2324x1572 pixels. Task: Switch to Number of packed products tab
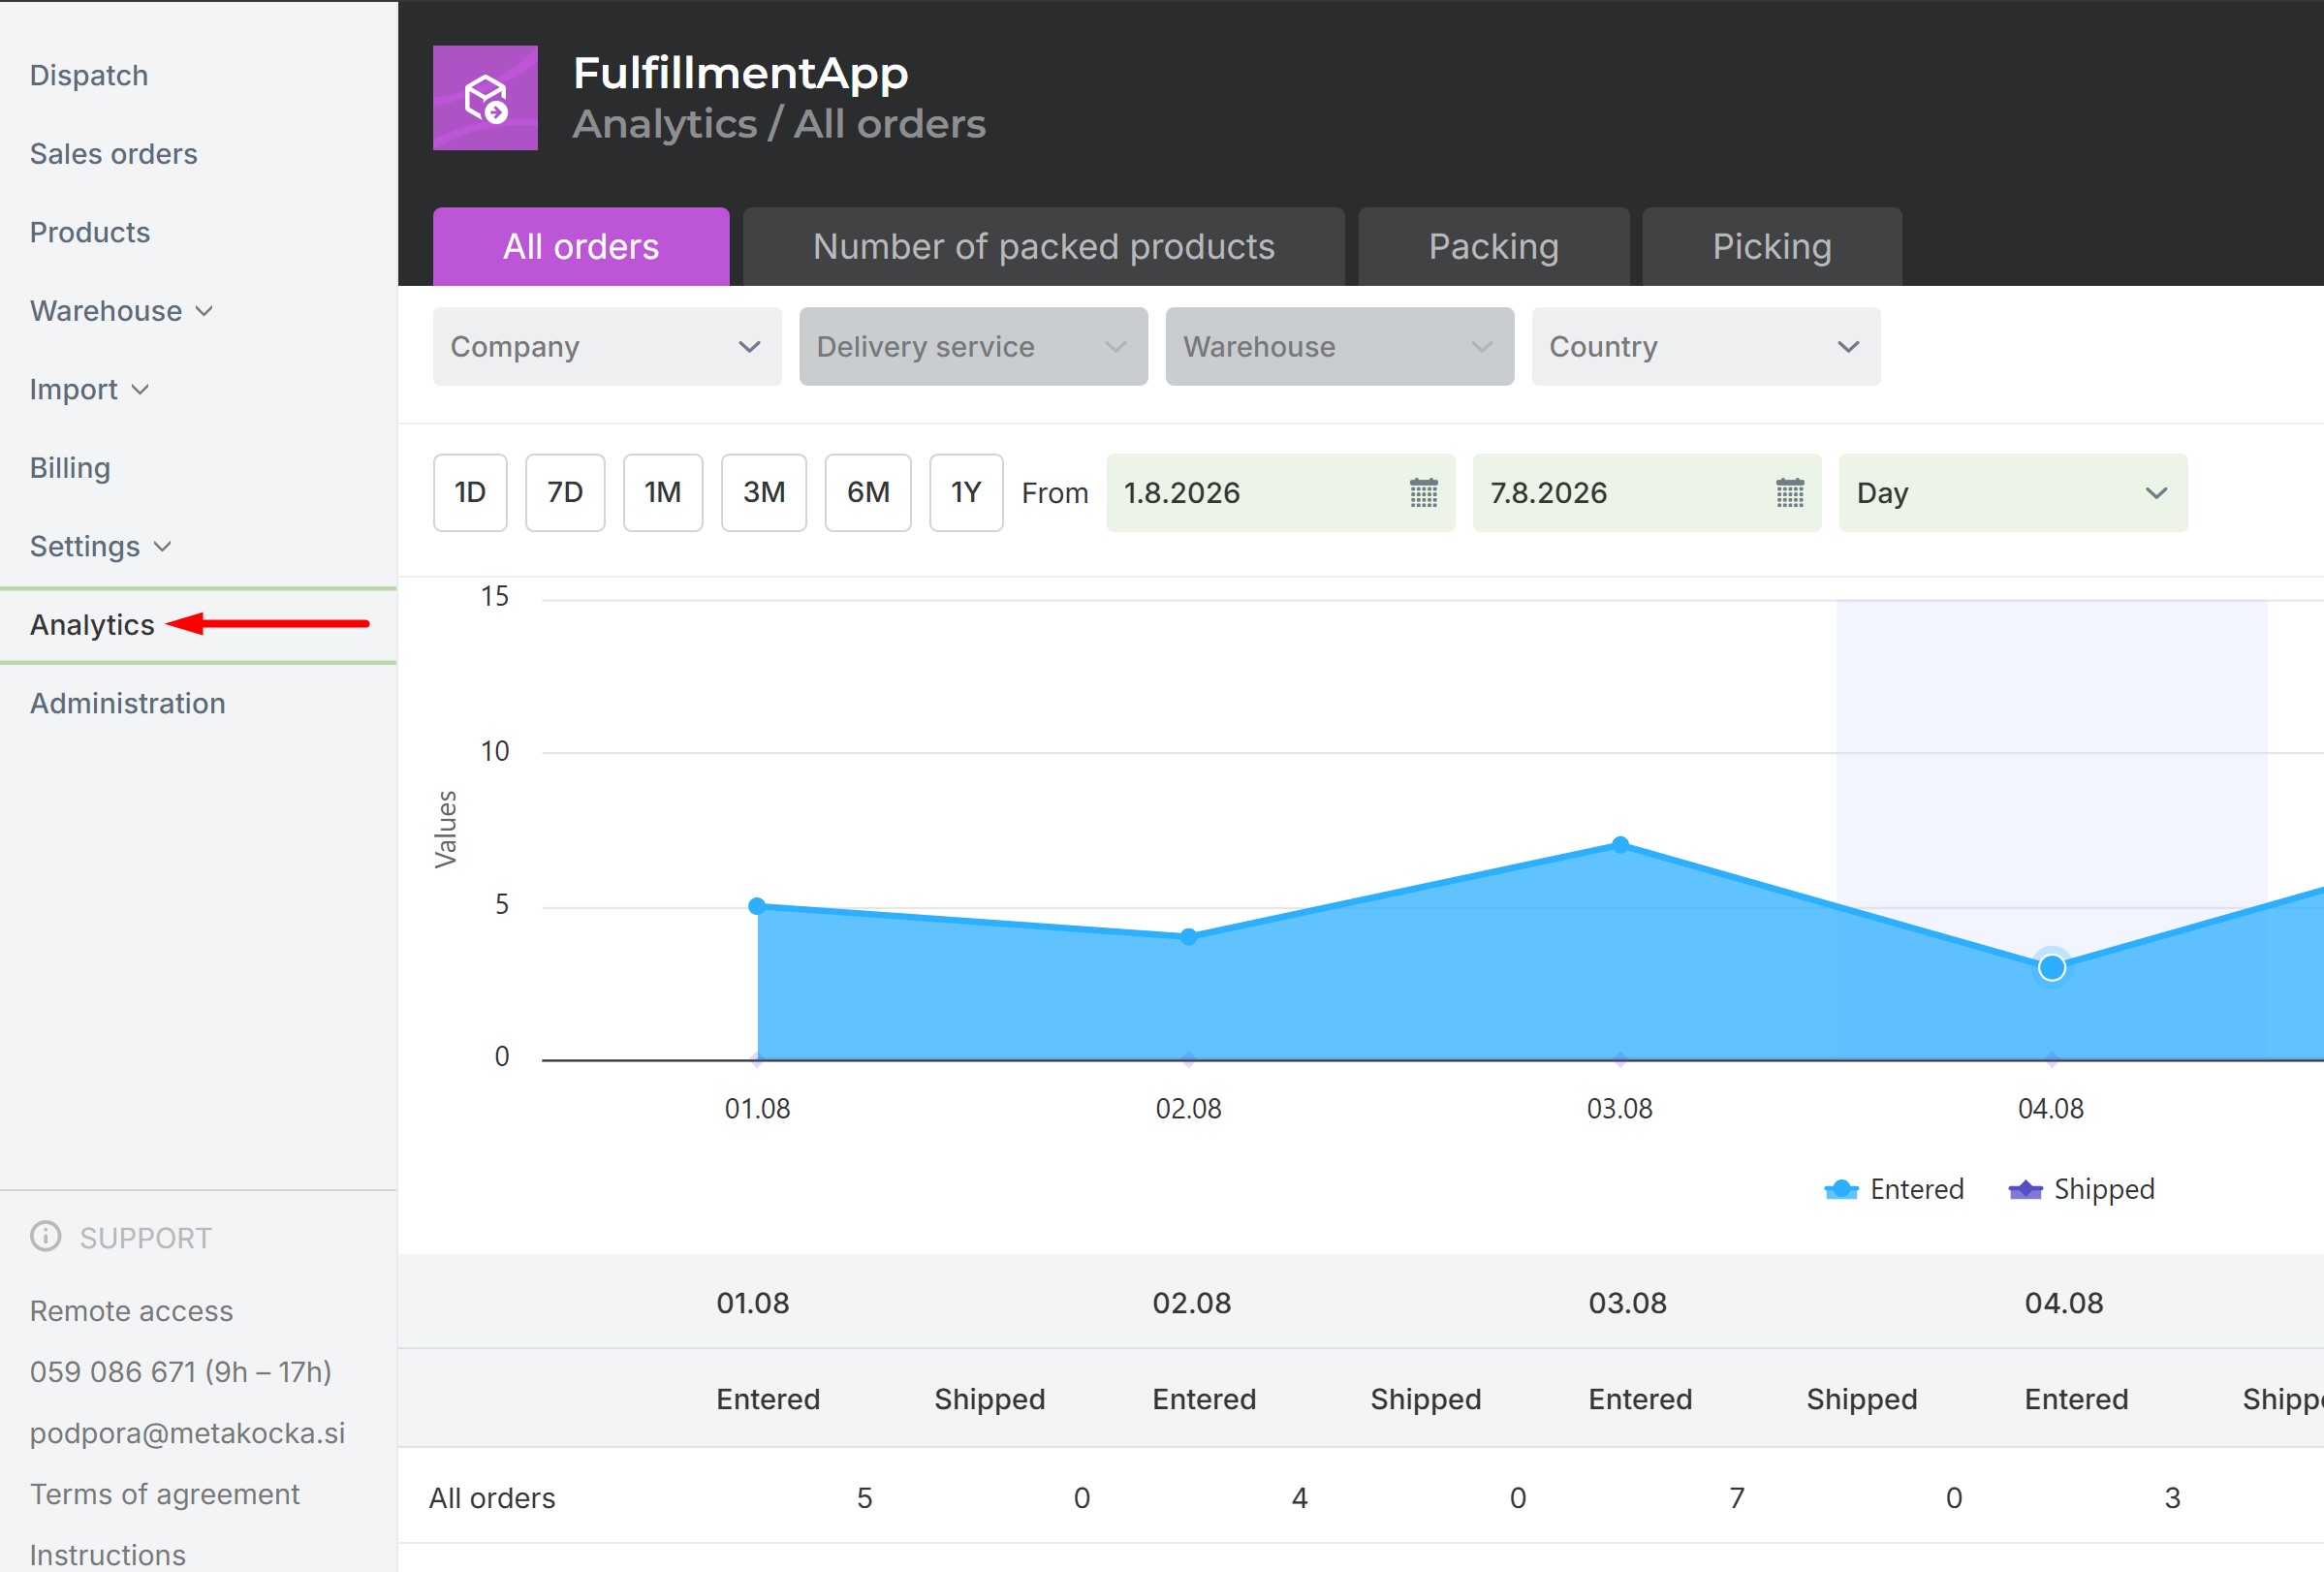1044,246
